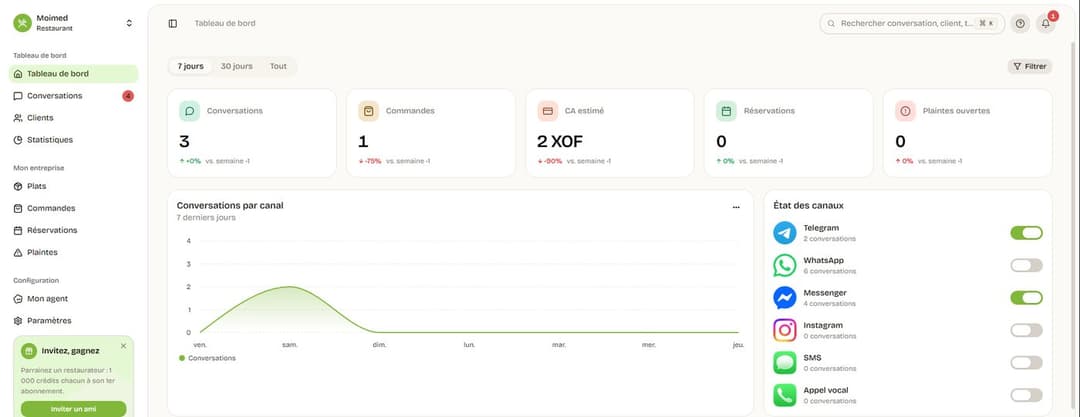Click the robot icon beside Mon agent
The height and width of the screenshot is (417, 1080).
[x=18, y=298]
